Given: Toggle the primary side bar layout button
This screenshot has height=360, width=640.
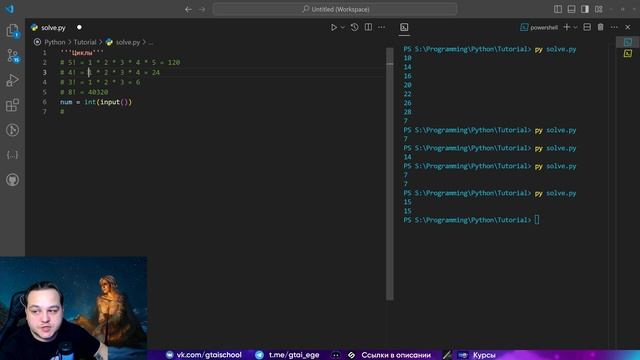Looking at the screenshot, I should (x=558, y=9).
